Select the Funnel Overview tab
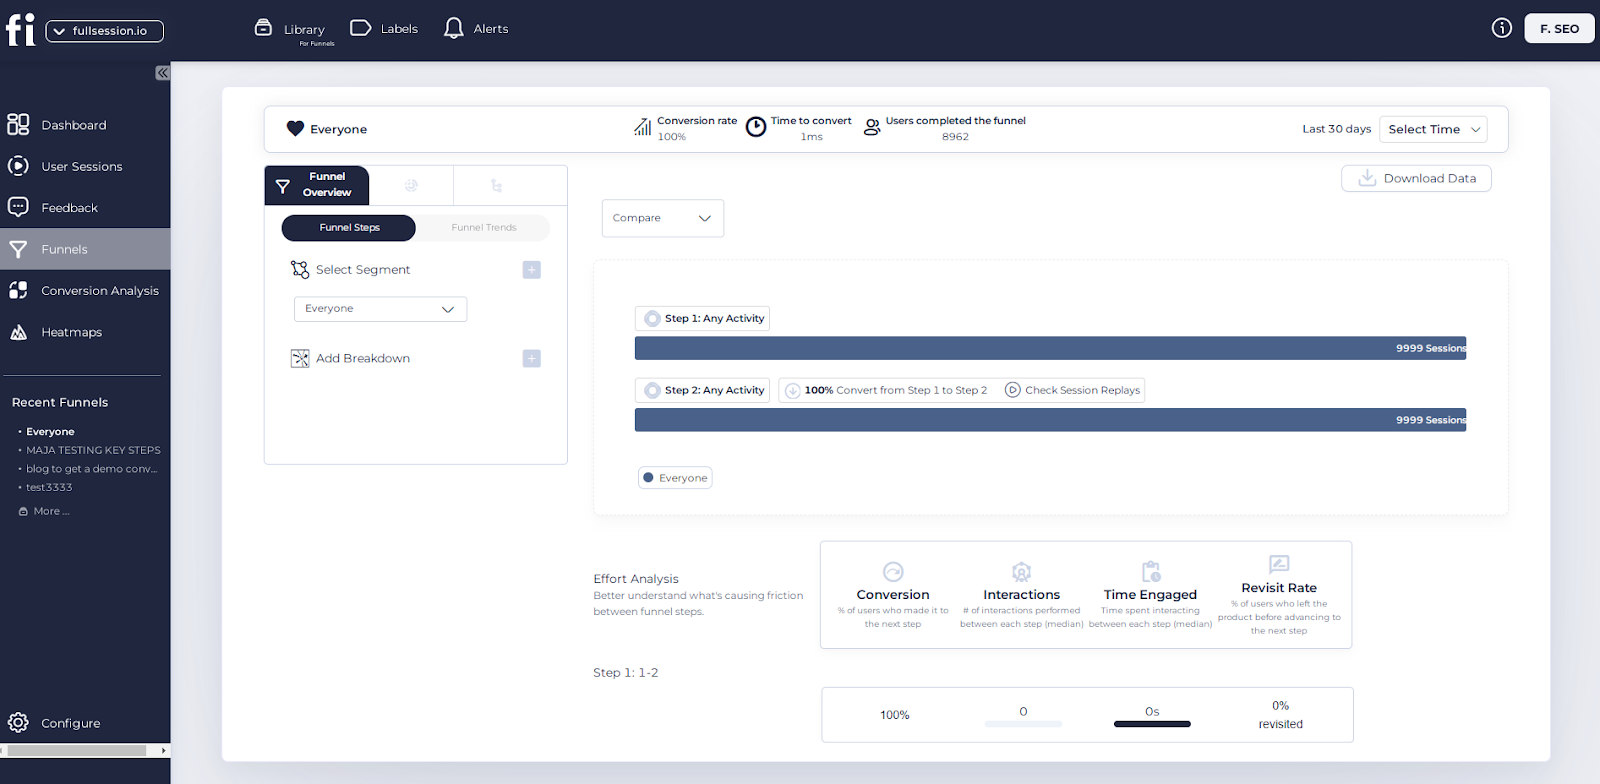The image size is (1600, 784). point(317,185)
